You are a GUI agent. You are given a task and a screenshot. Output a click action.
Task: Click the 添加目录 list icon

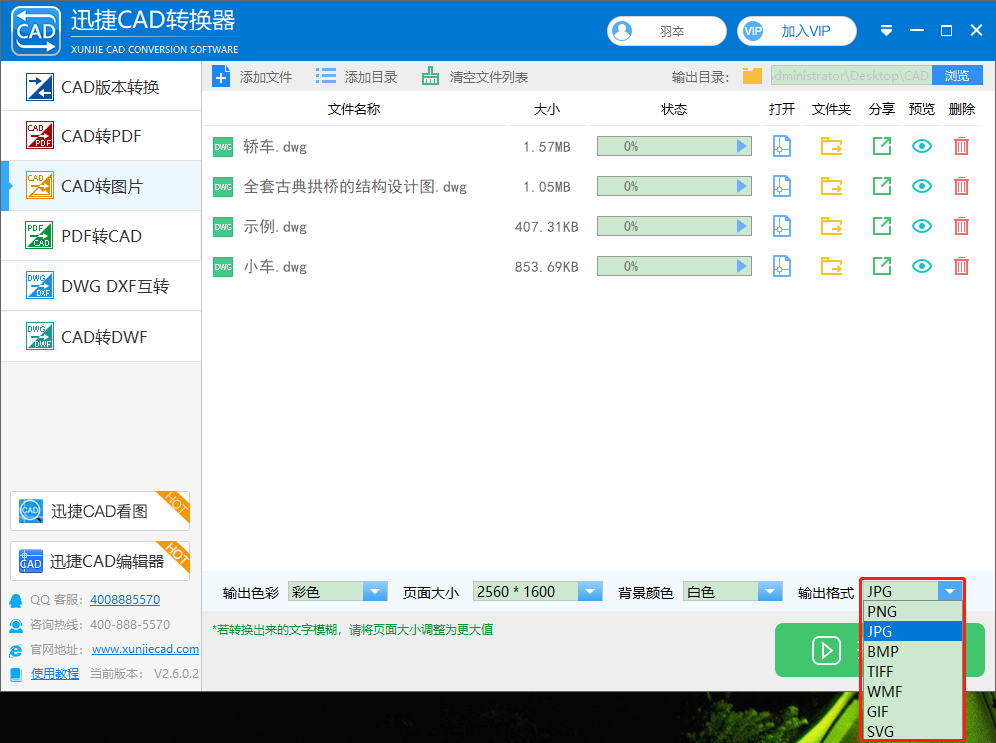click(326, 77)
